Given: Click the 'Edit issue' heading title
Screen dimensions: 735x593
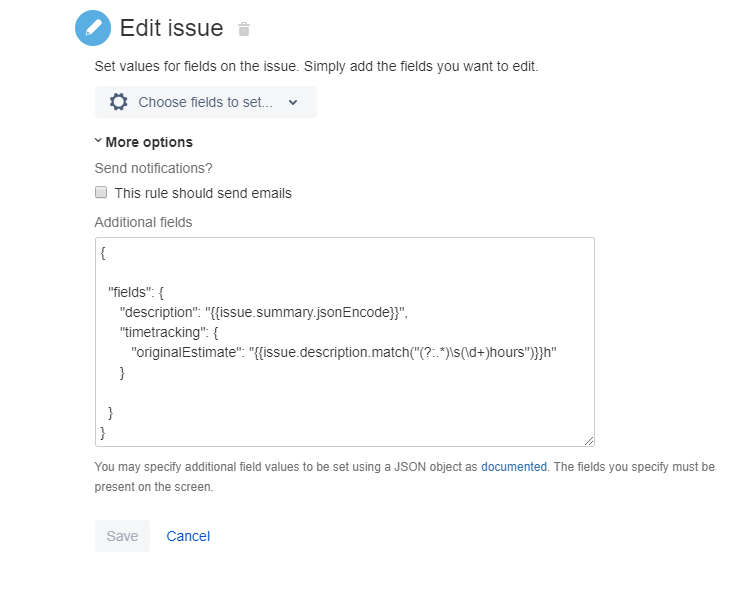Looking at the screenshot, I should pos(172,28).
